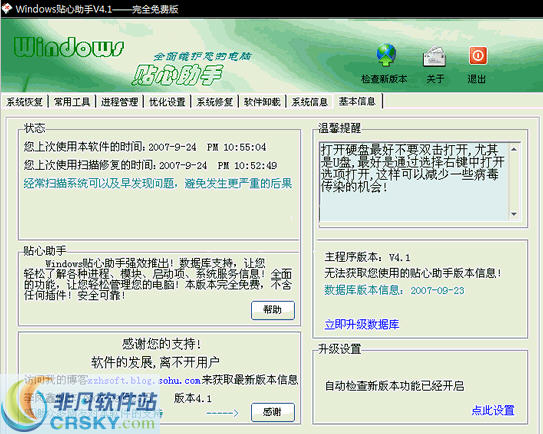The width and height of the screenshot is (543, 434).
Task: Select the 进程管理 tab
Action: coord(119,102)
